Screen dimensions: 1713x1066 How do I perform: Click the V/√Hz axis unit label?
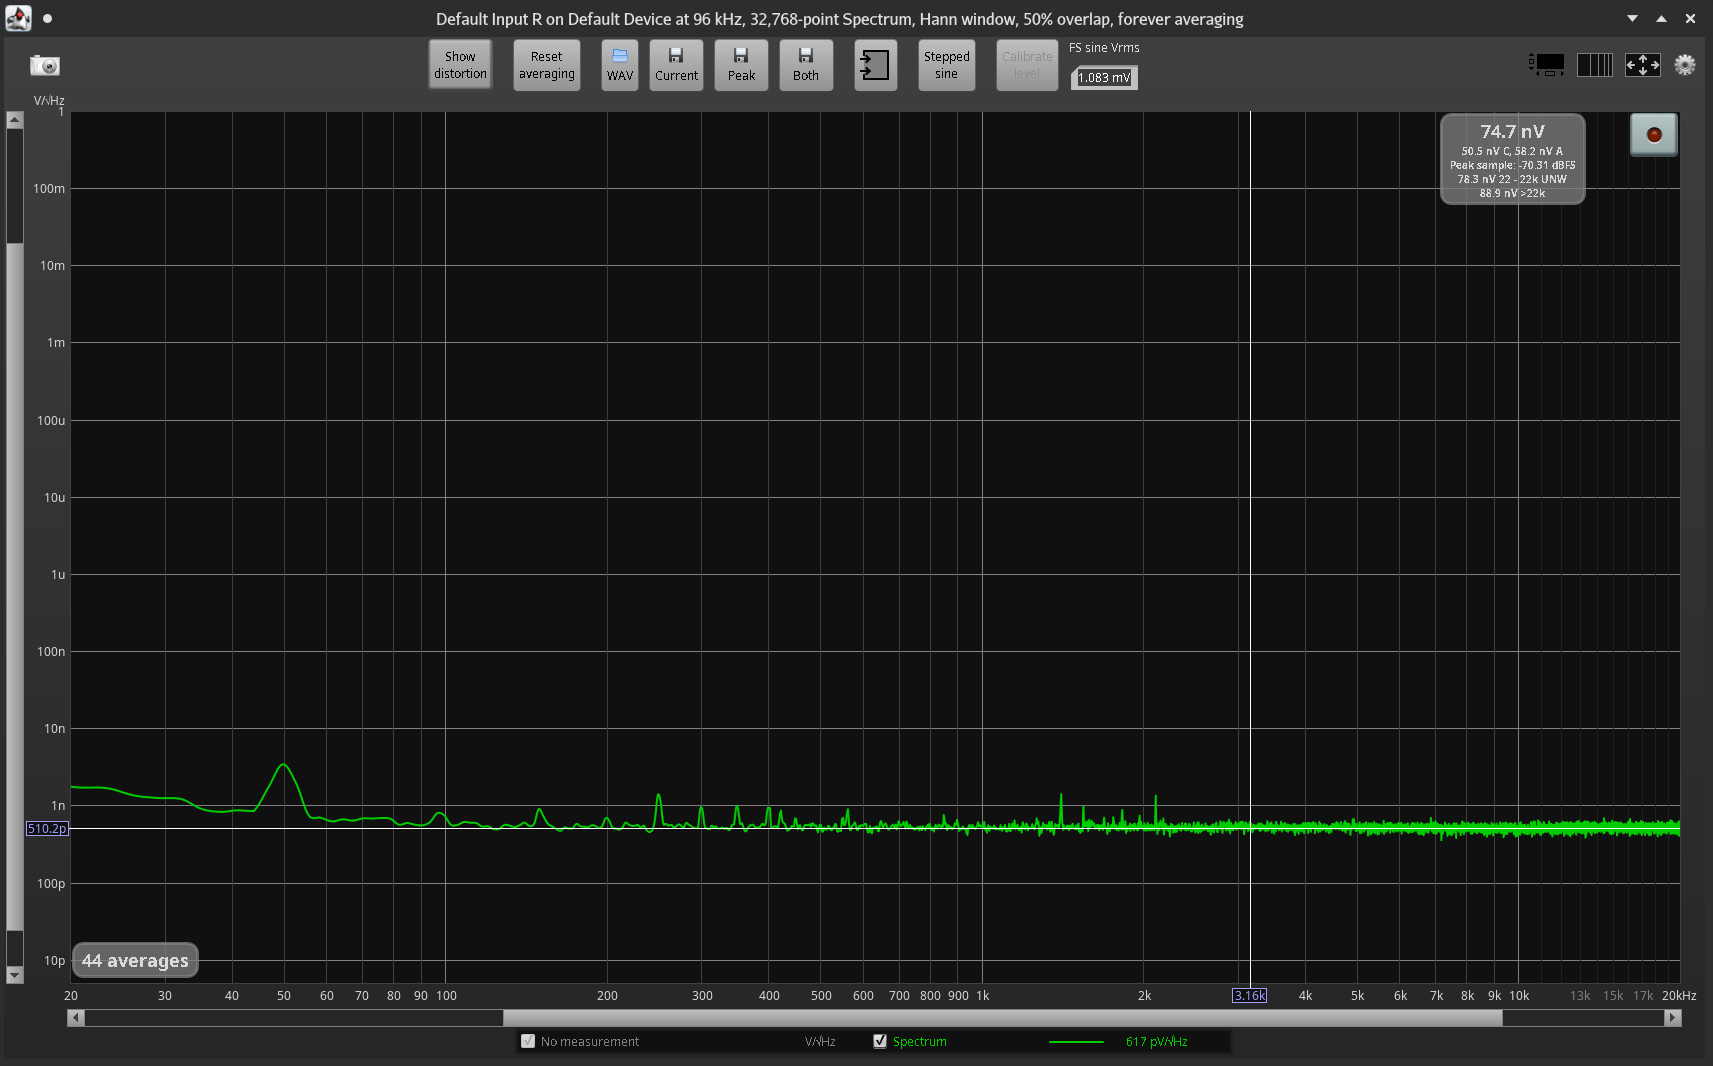point(49,101)
